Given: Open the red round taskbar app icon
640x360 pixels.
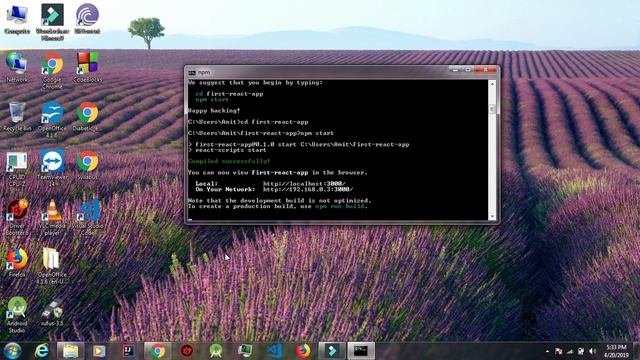Looking at the screenshot, I should click(x=187, y=351).
